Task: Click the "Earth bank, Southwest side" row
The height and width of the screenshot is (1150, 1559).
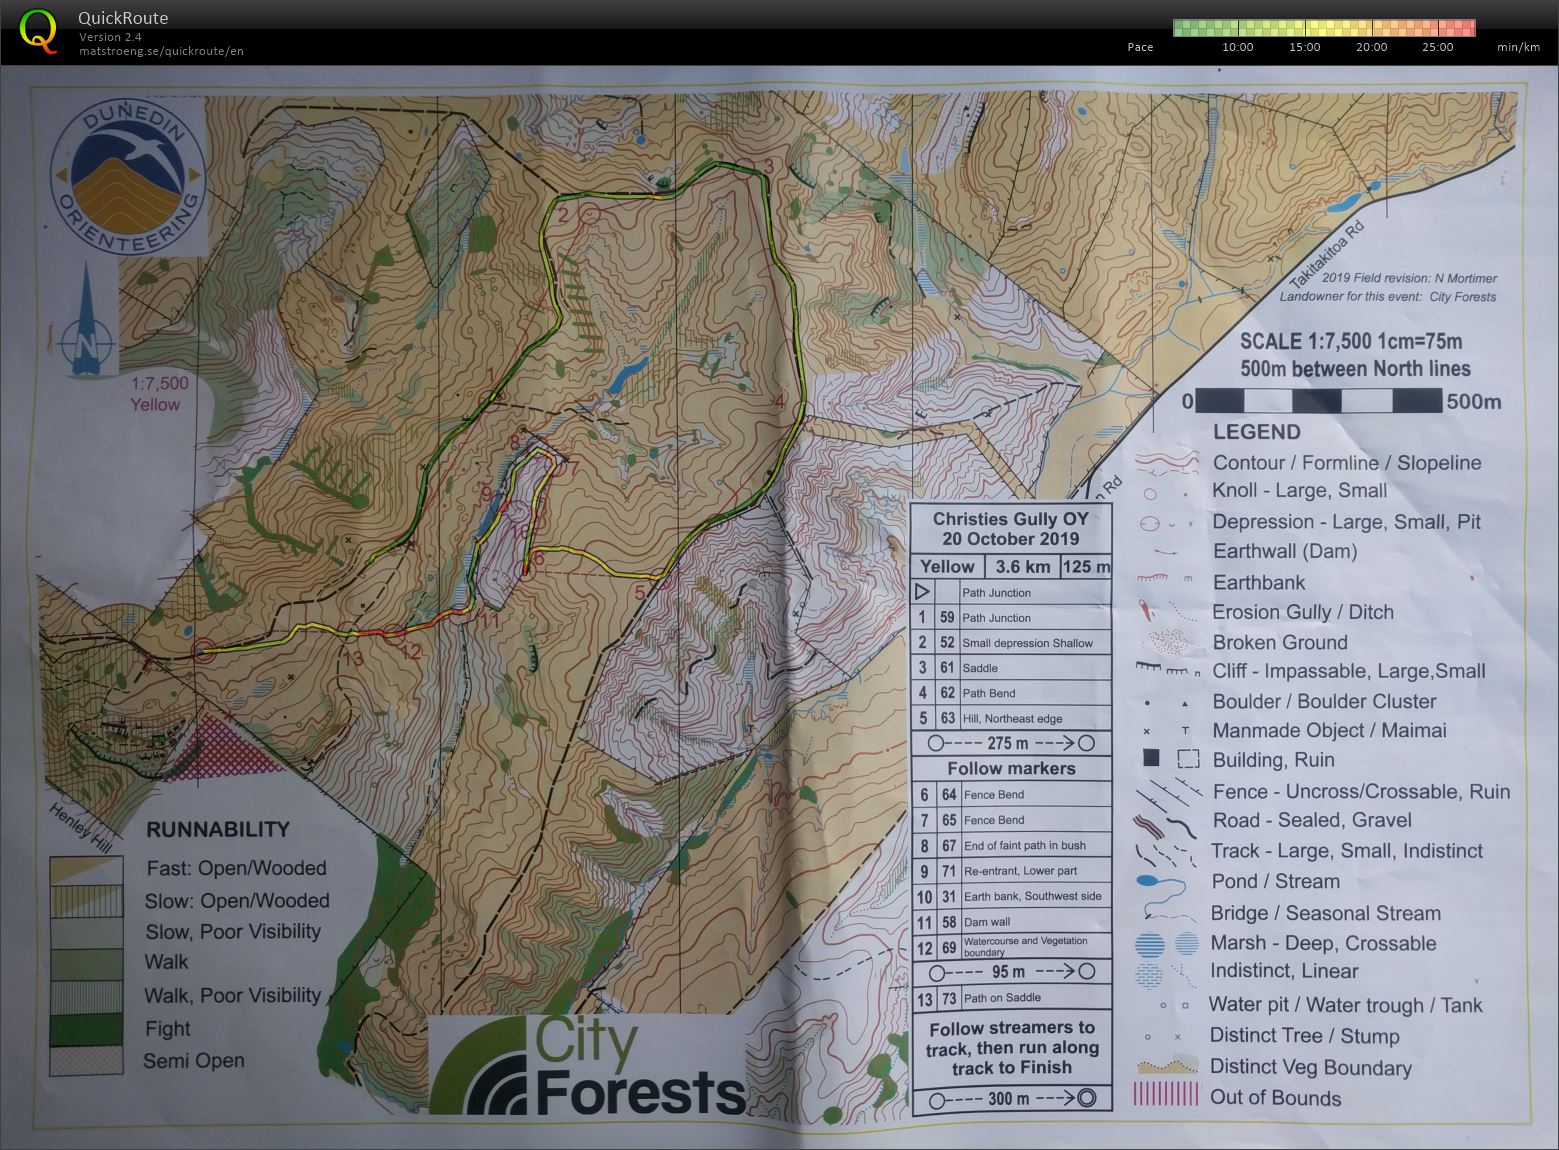Action: point(1011,896)
